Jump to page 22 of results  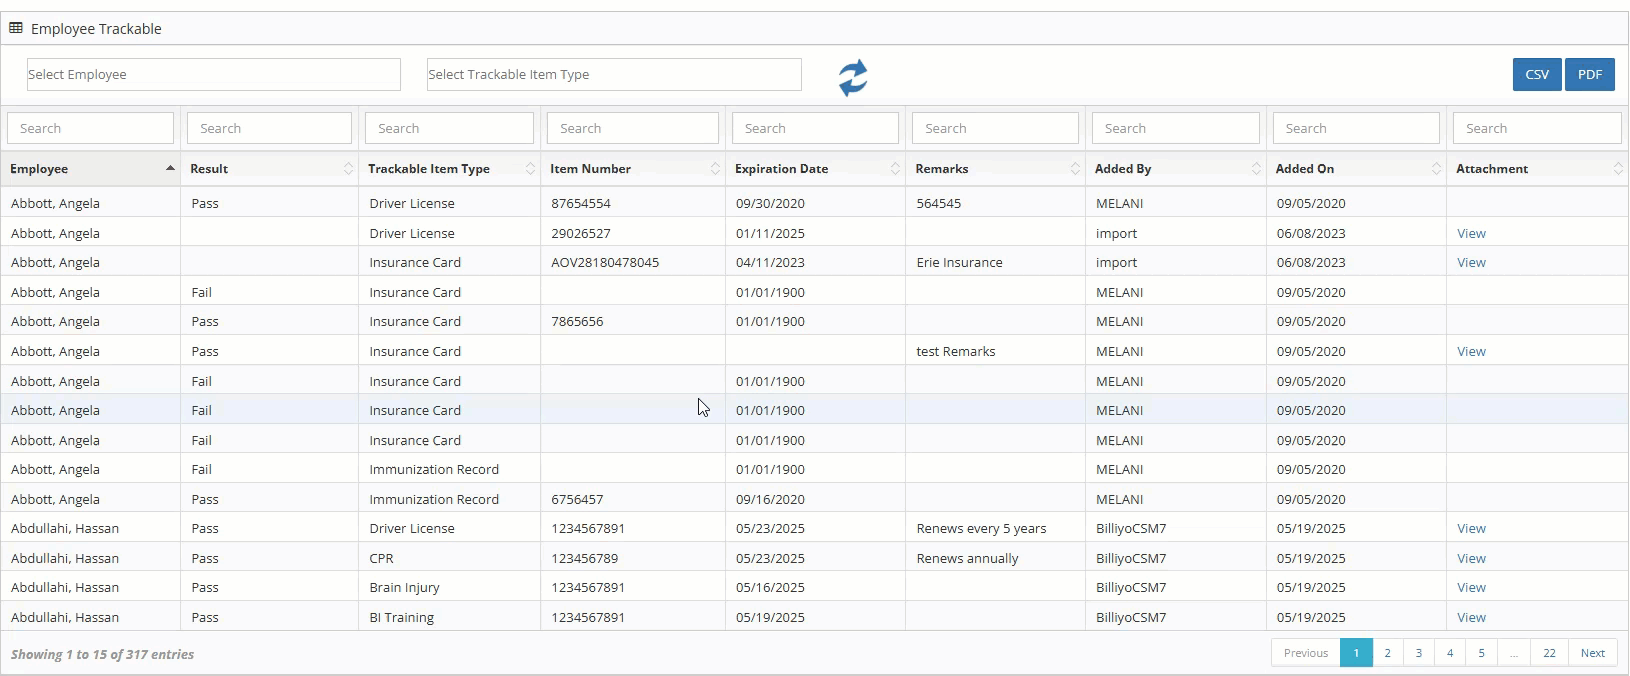[1548, 653]
